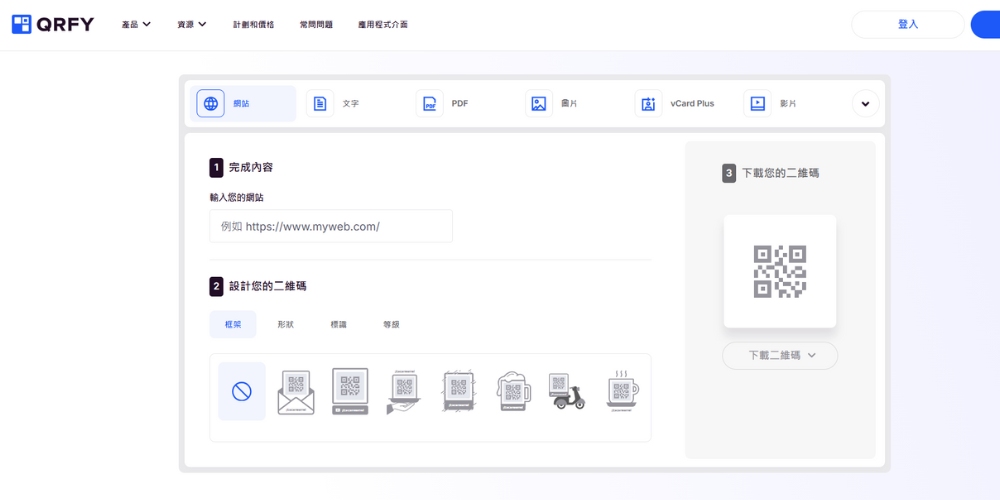
Task: Open the 資源 dropdown menu
Action: pyautogui.click(x=192, y=24)
